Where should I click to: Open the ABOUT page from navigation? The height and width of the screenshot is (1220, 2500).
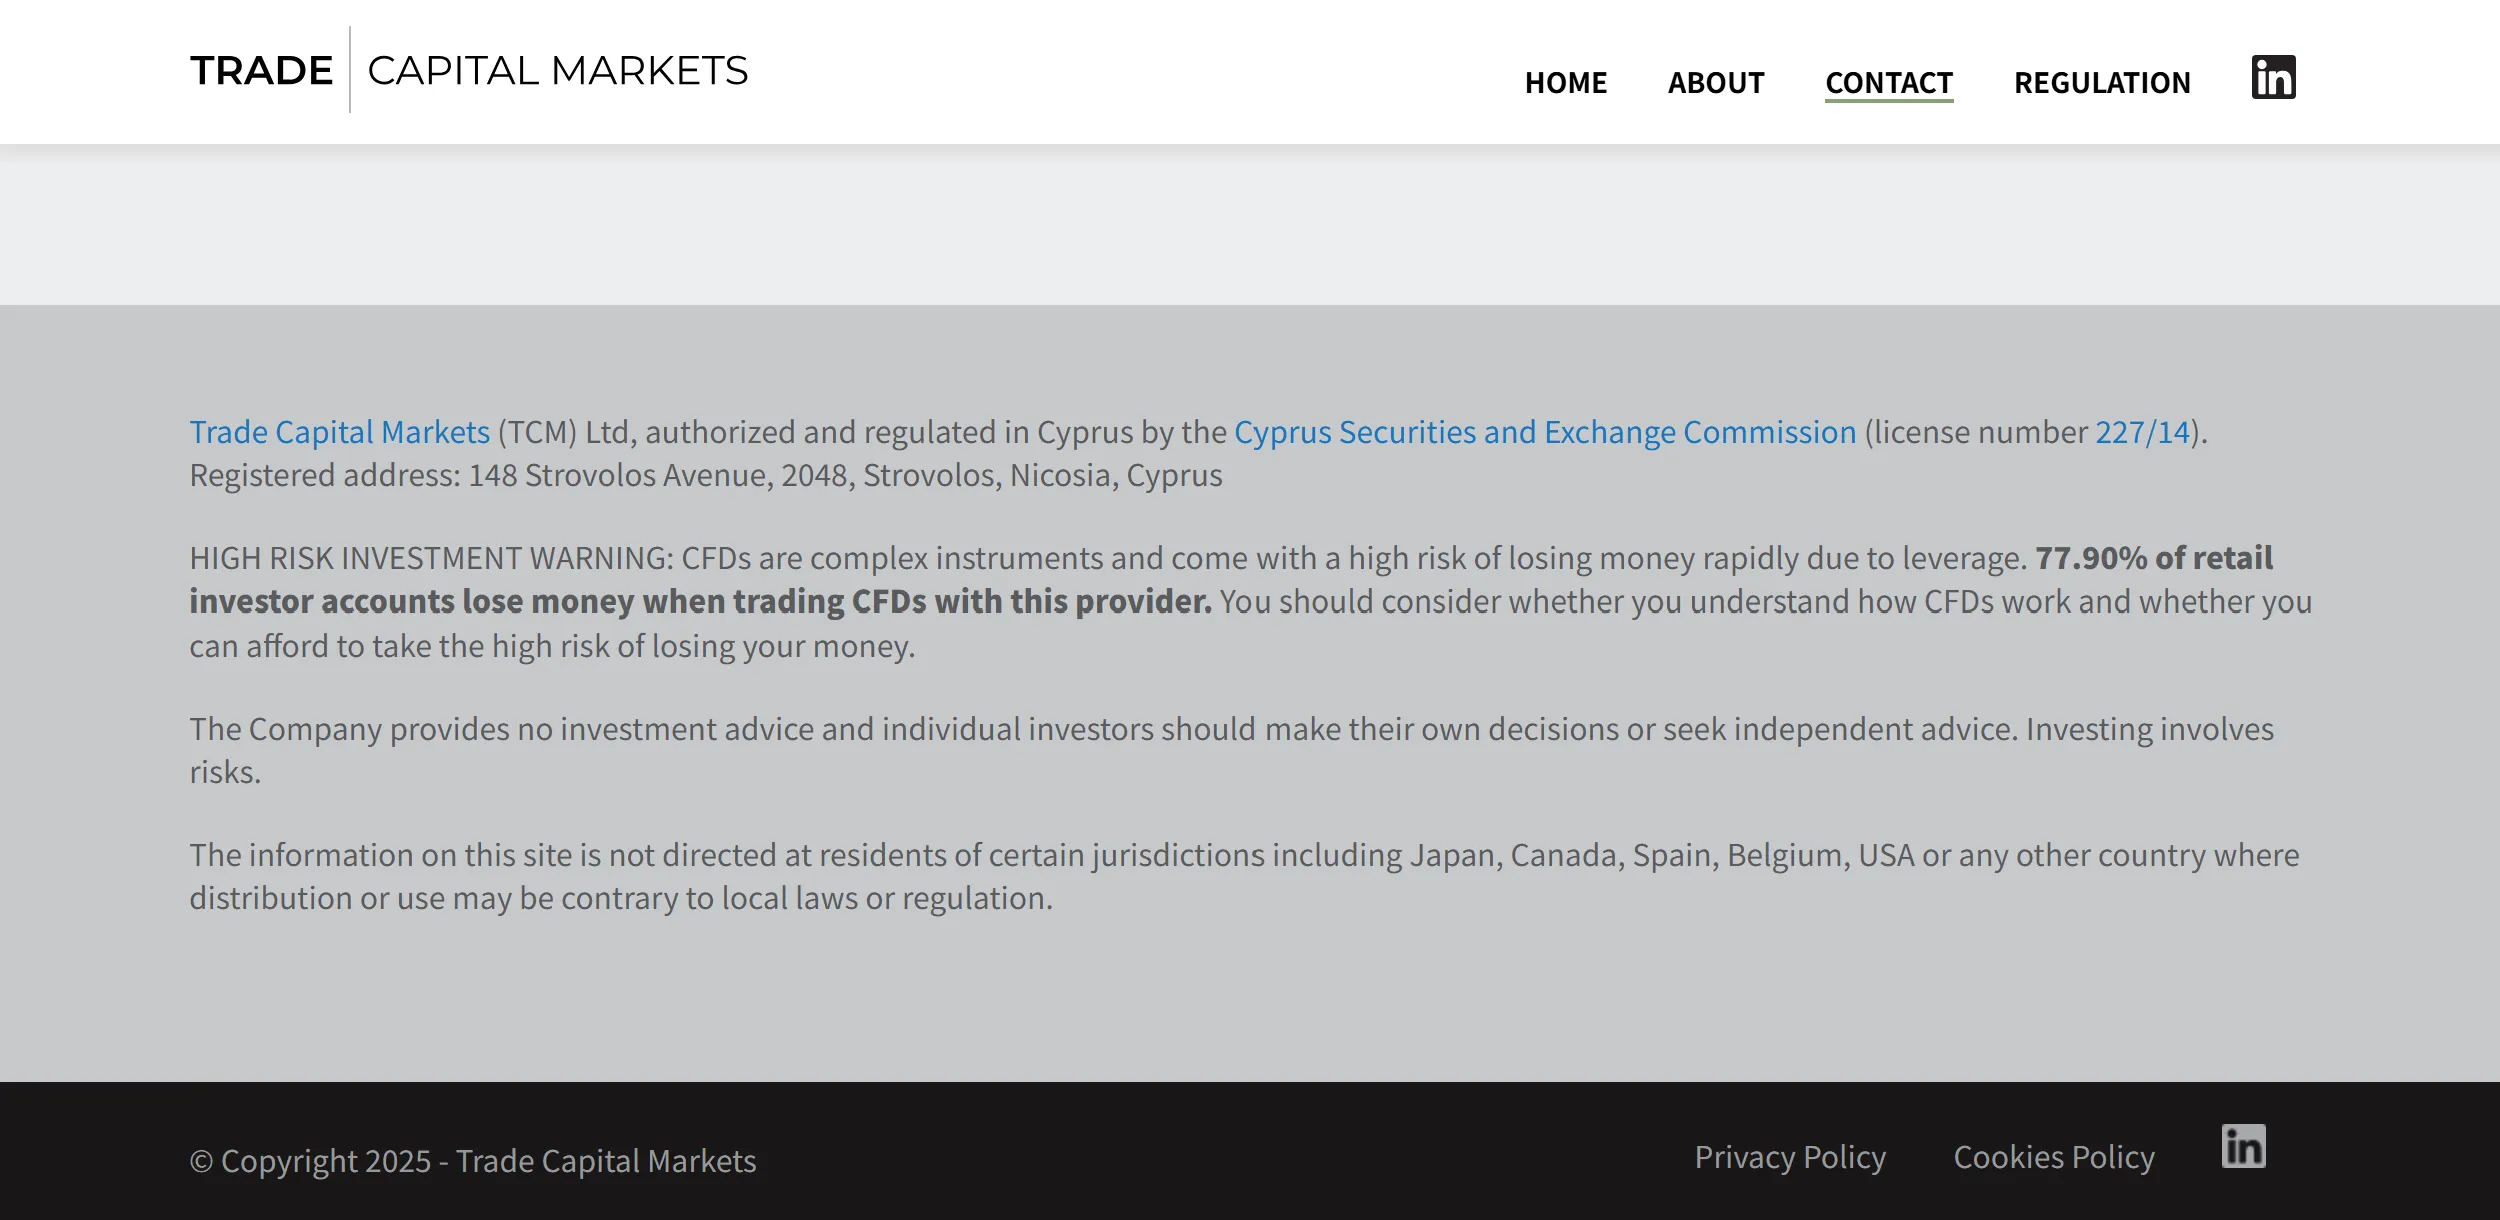1716,83
